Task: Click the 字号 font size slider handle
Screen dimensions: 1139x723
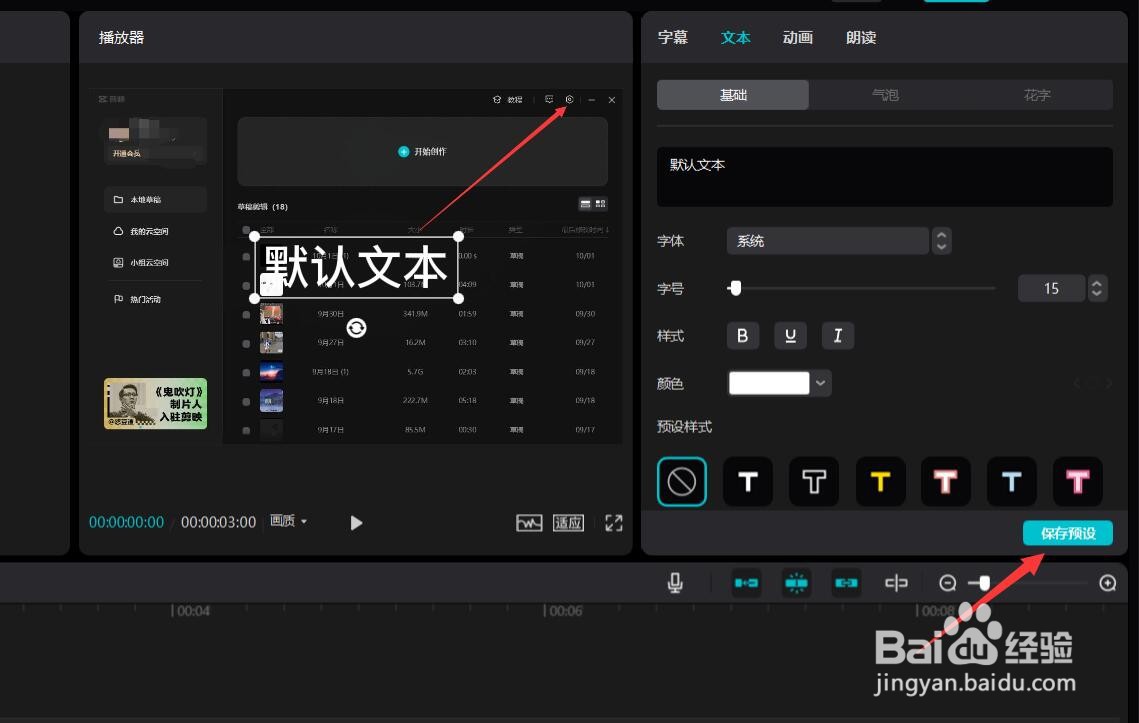Action: click(736, 288)
